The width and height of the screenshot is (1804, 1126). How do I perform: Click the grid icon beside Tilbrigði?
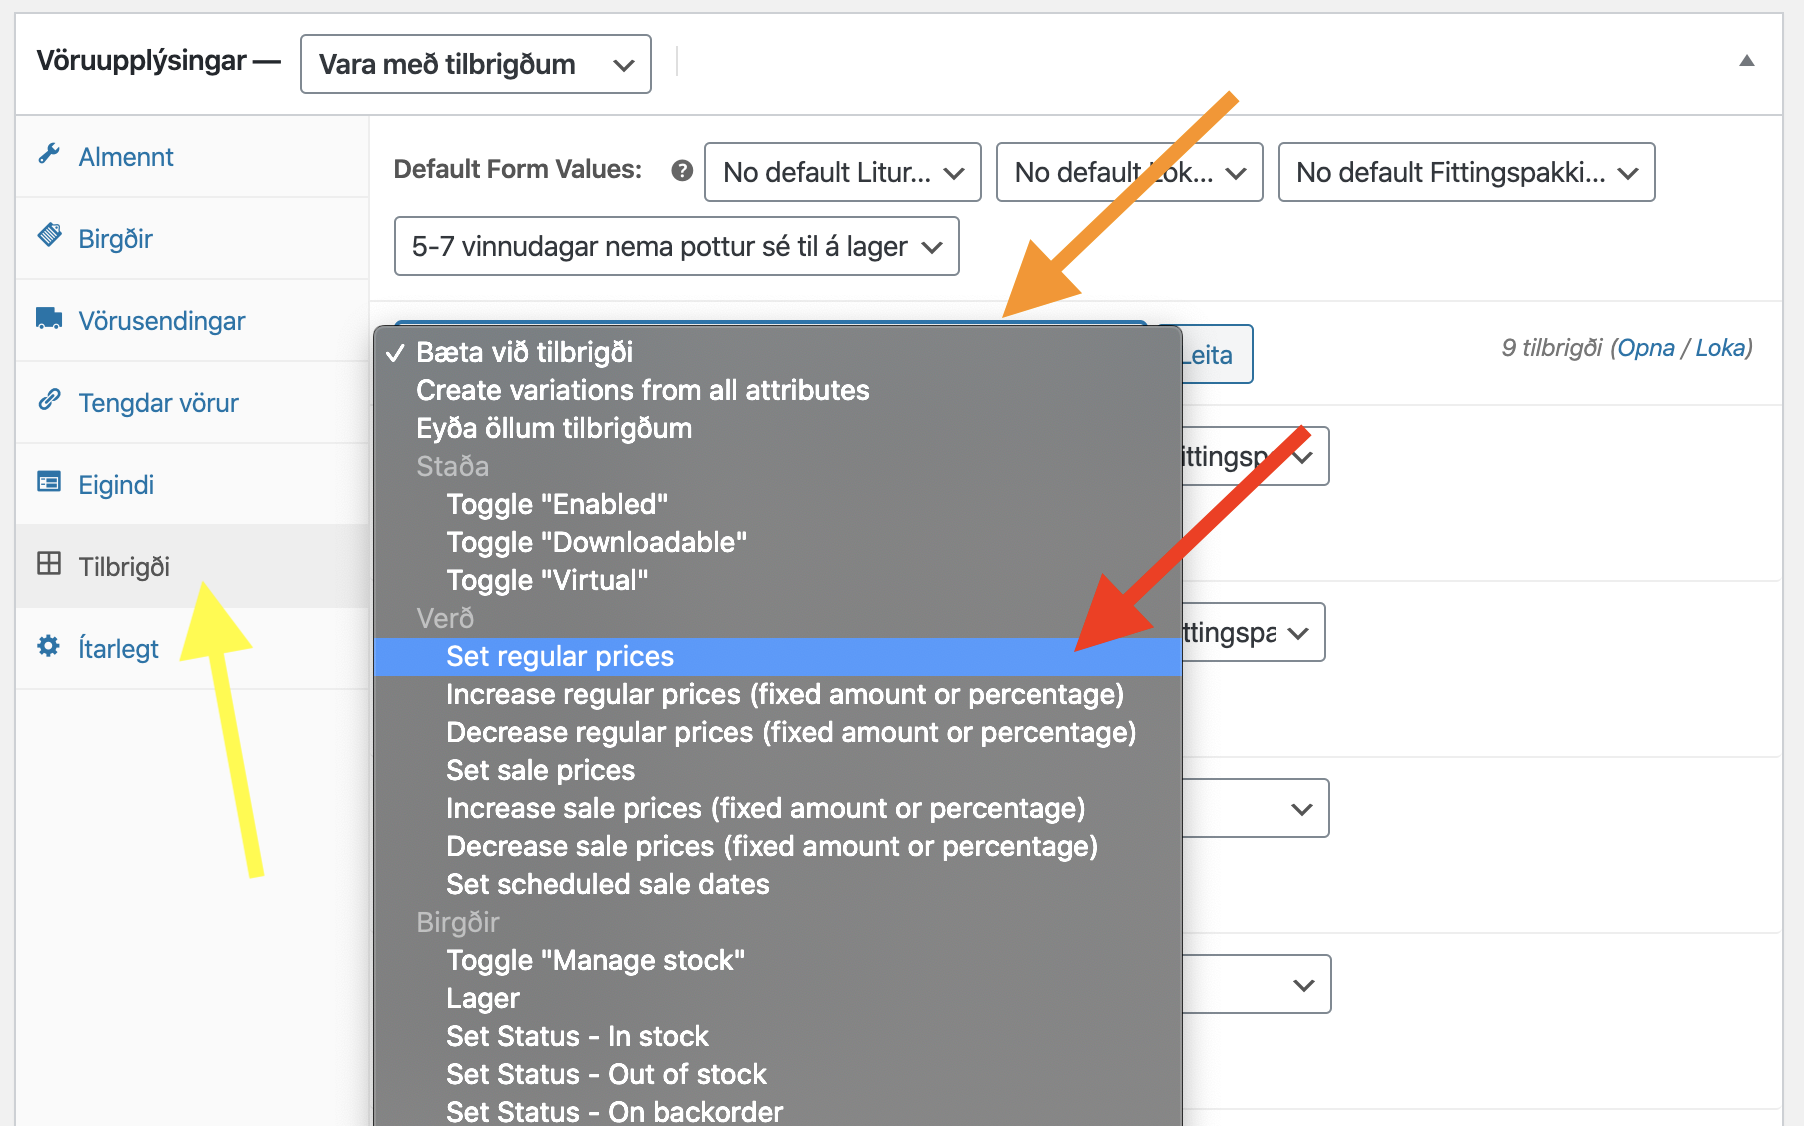tap(49, 564)
